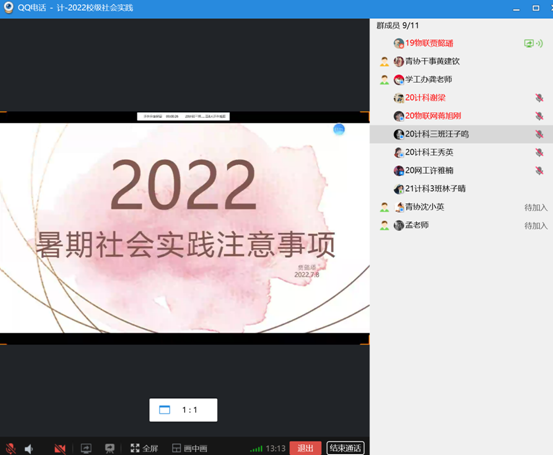553x455 pixels.
Task: Select member 学工办龚老师
Action: point(461,79)
